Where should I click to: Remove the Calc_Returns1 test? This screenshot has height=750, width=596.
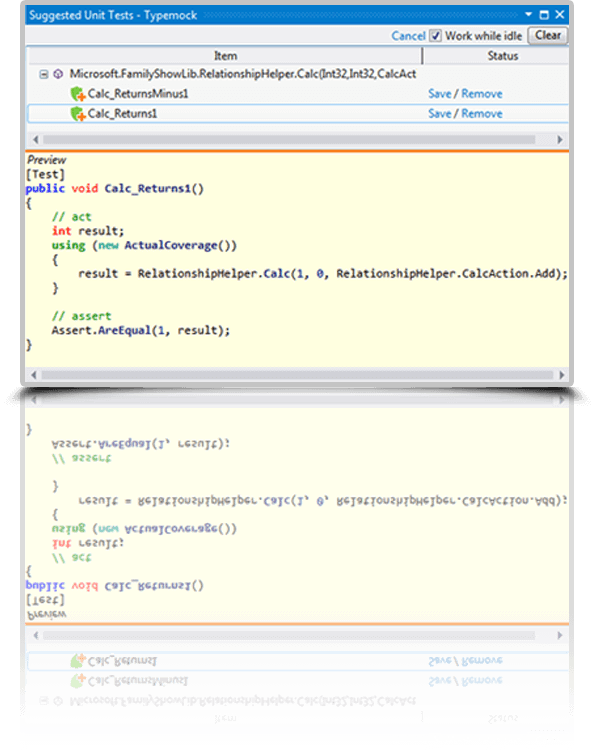click(482, 114)
